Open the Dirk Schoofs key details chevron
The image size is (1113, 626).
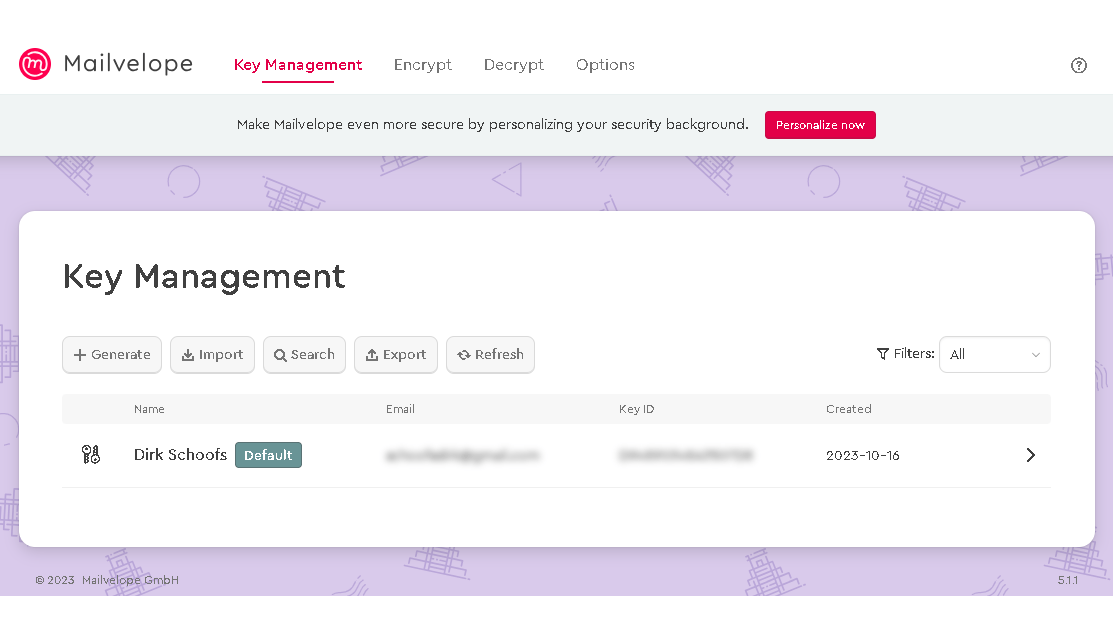click(x=1031, y=455)
